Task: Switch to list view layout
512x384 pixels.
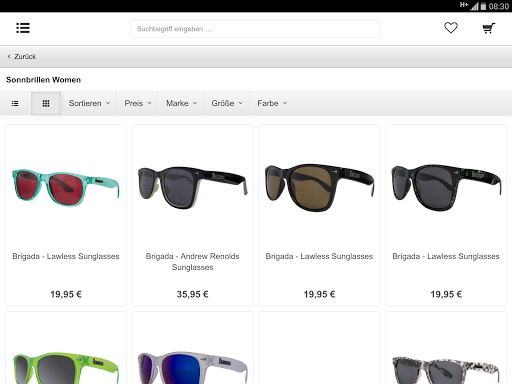Action: click(x=15, y=104)
